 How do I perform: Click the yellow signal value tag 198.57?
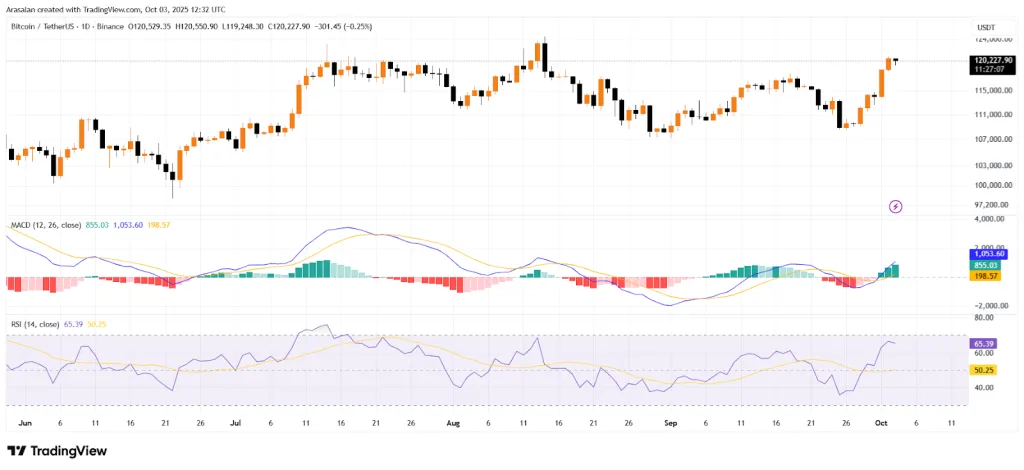[986, 275]
